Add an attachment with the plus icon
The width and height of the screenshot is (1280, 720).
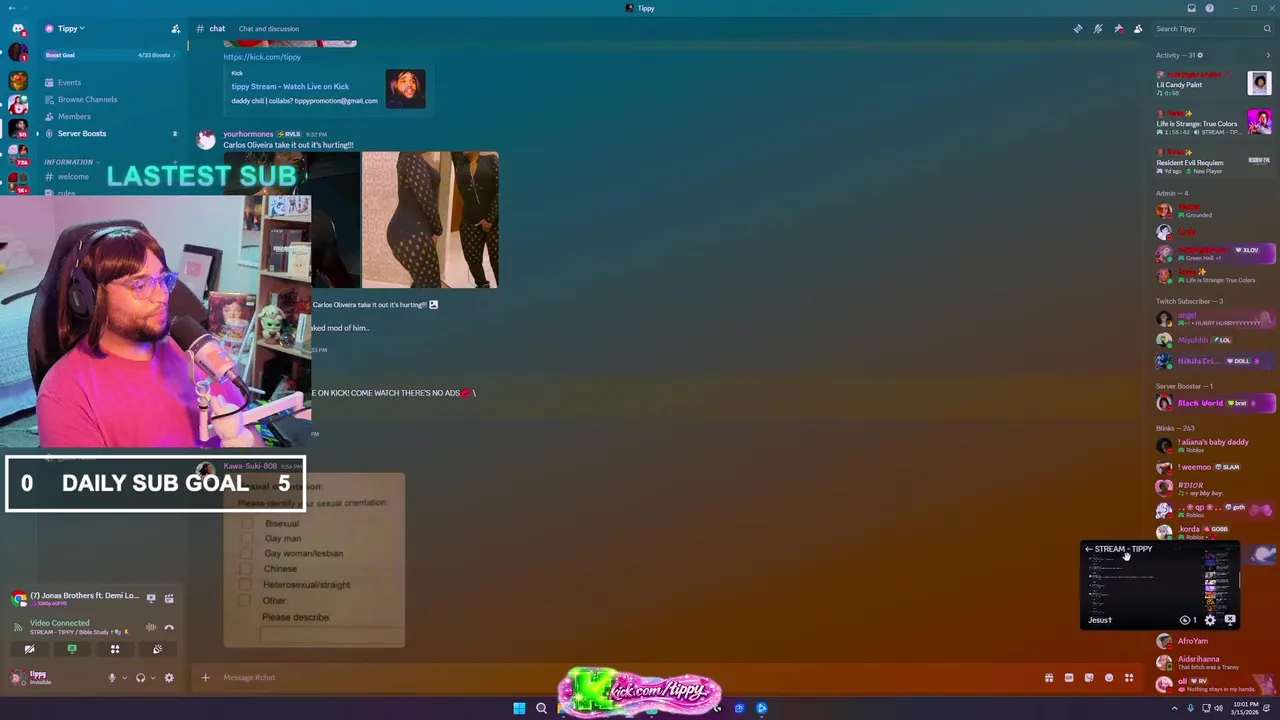coord(205,678)
